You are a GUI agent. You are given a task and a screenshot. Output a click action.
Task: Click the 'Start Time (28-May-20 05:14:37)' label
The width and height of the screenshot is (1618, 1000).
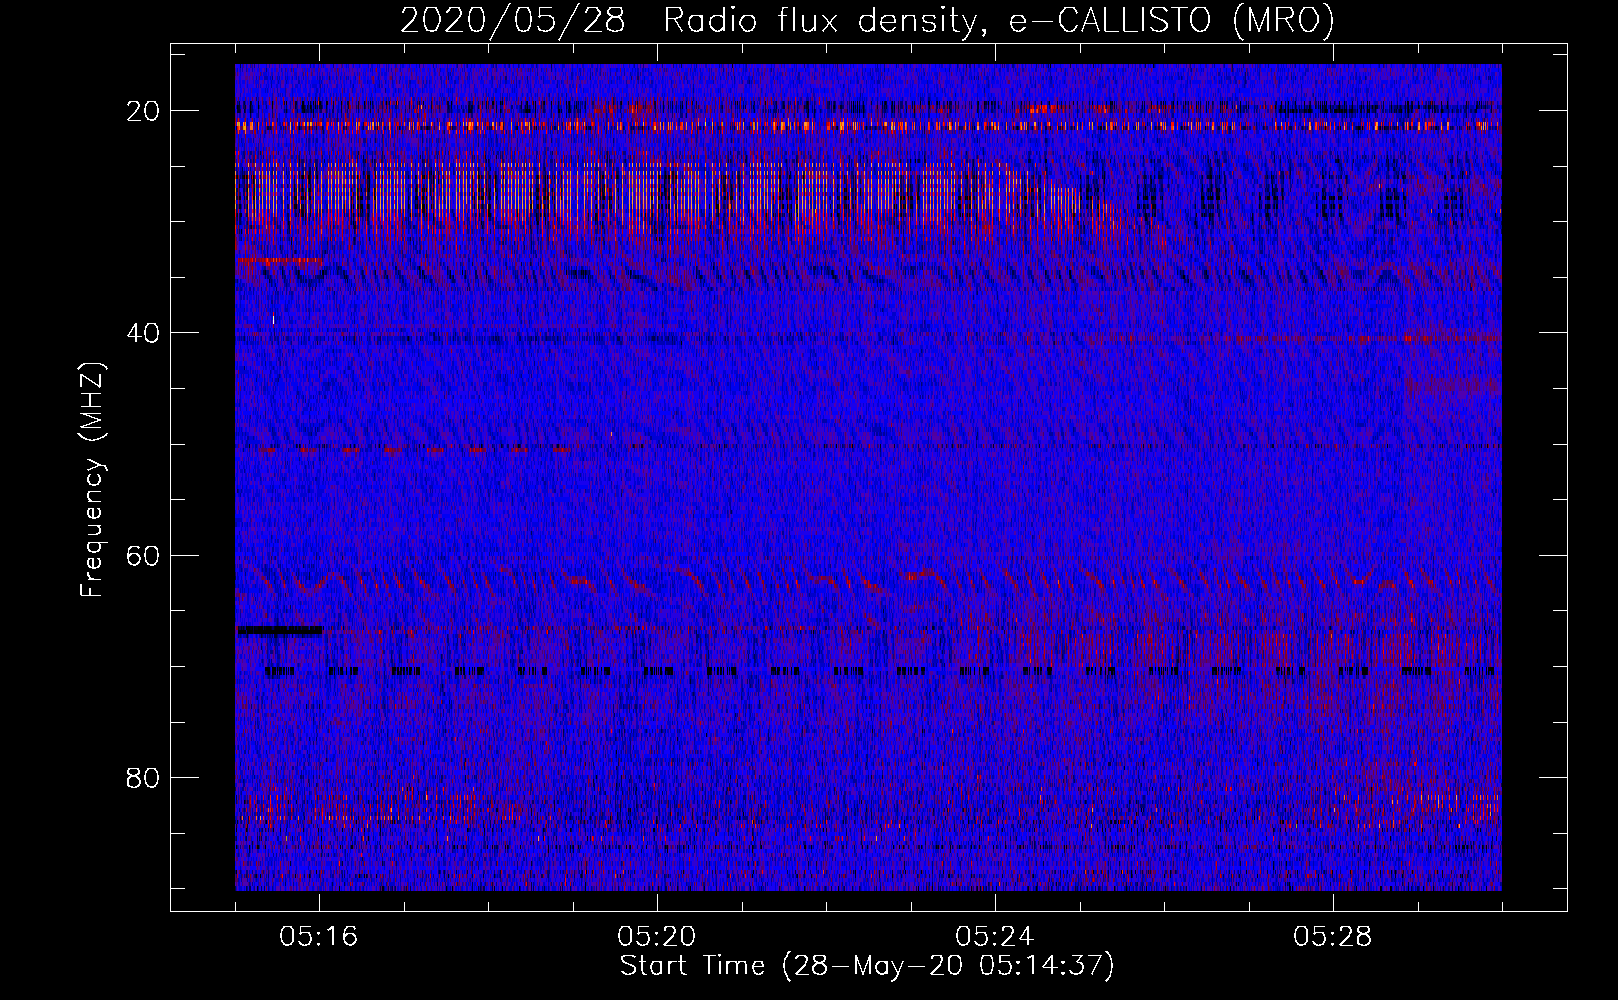(x=867, y=966)
